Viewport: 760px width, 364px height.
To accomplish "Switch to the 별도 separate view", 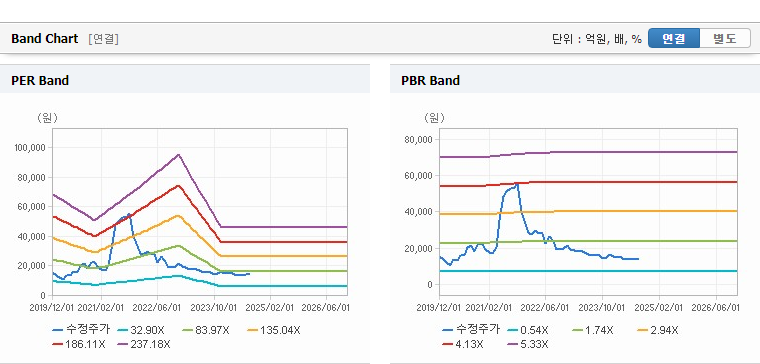I will [x=725, y=38].
